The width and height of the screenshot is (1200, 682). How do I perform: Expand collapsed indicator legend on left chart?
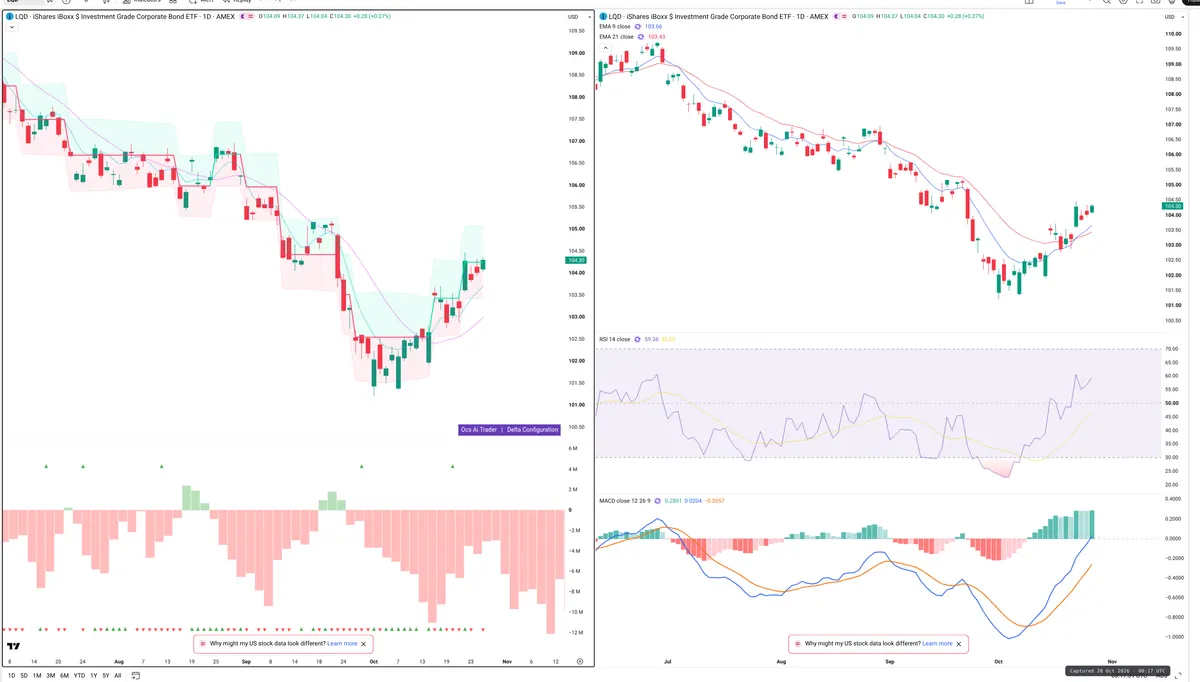point(10,28)
